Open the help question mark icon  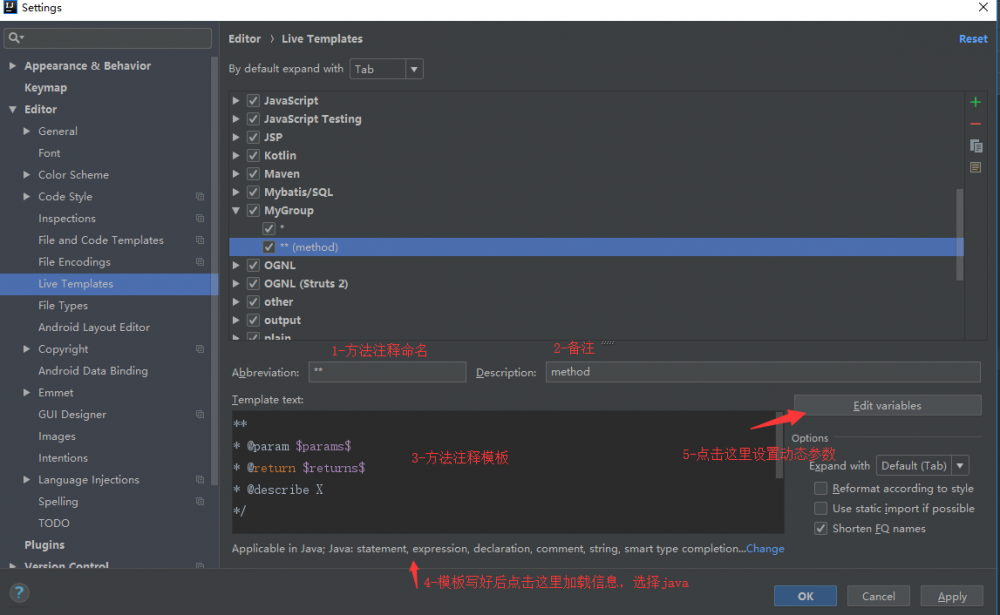tap(18, 591)
